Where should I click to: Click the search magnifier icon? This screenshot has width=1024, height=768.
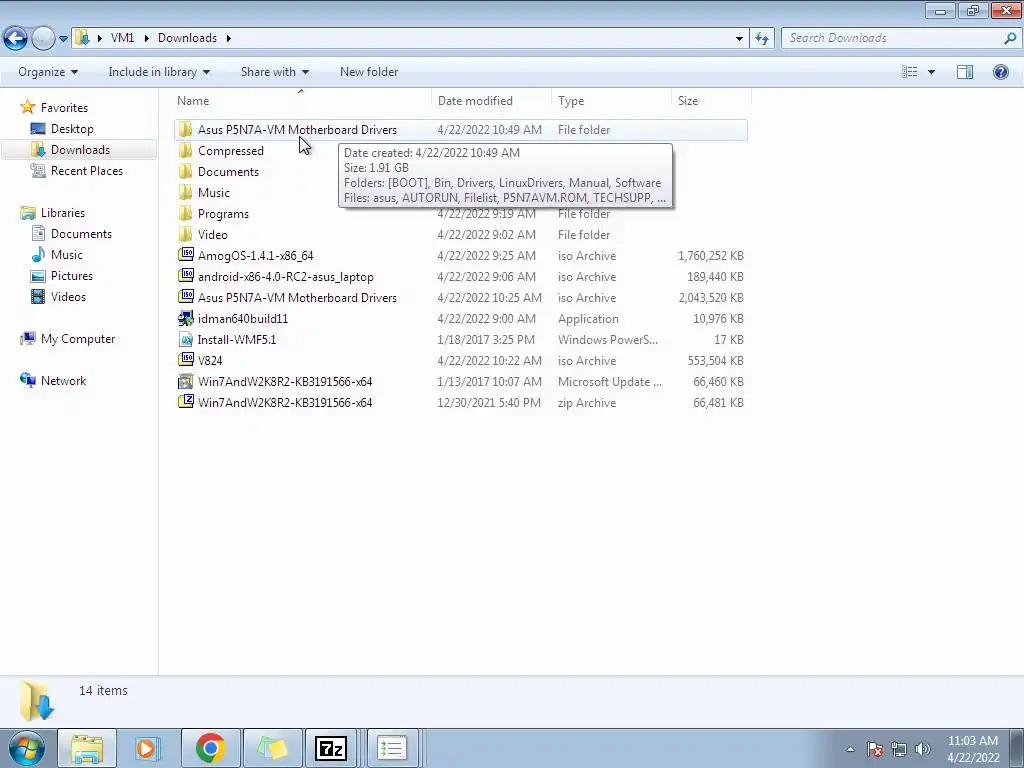1010,38
